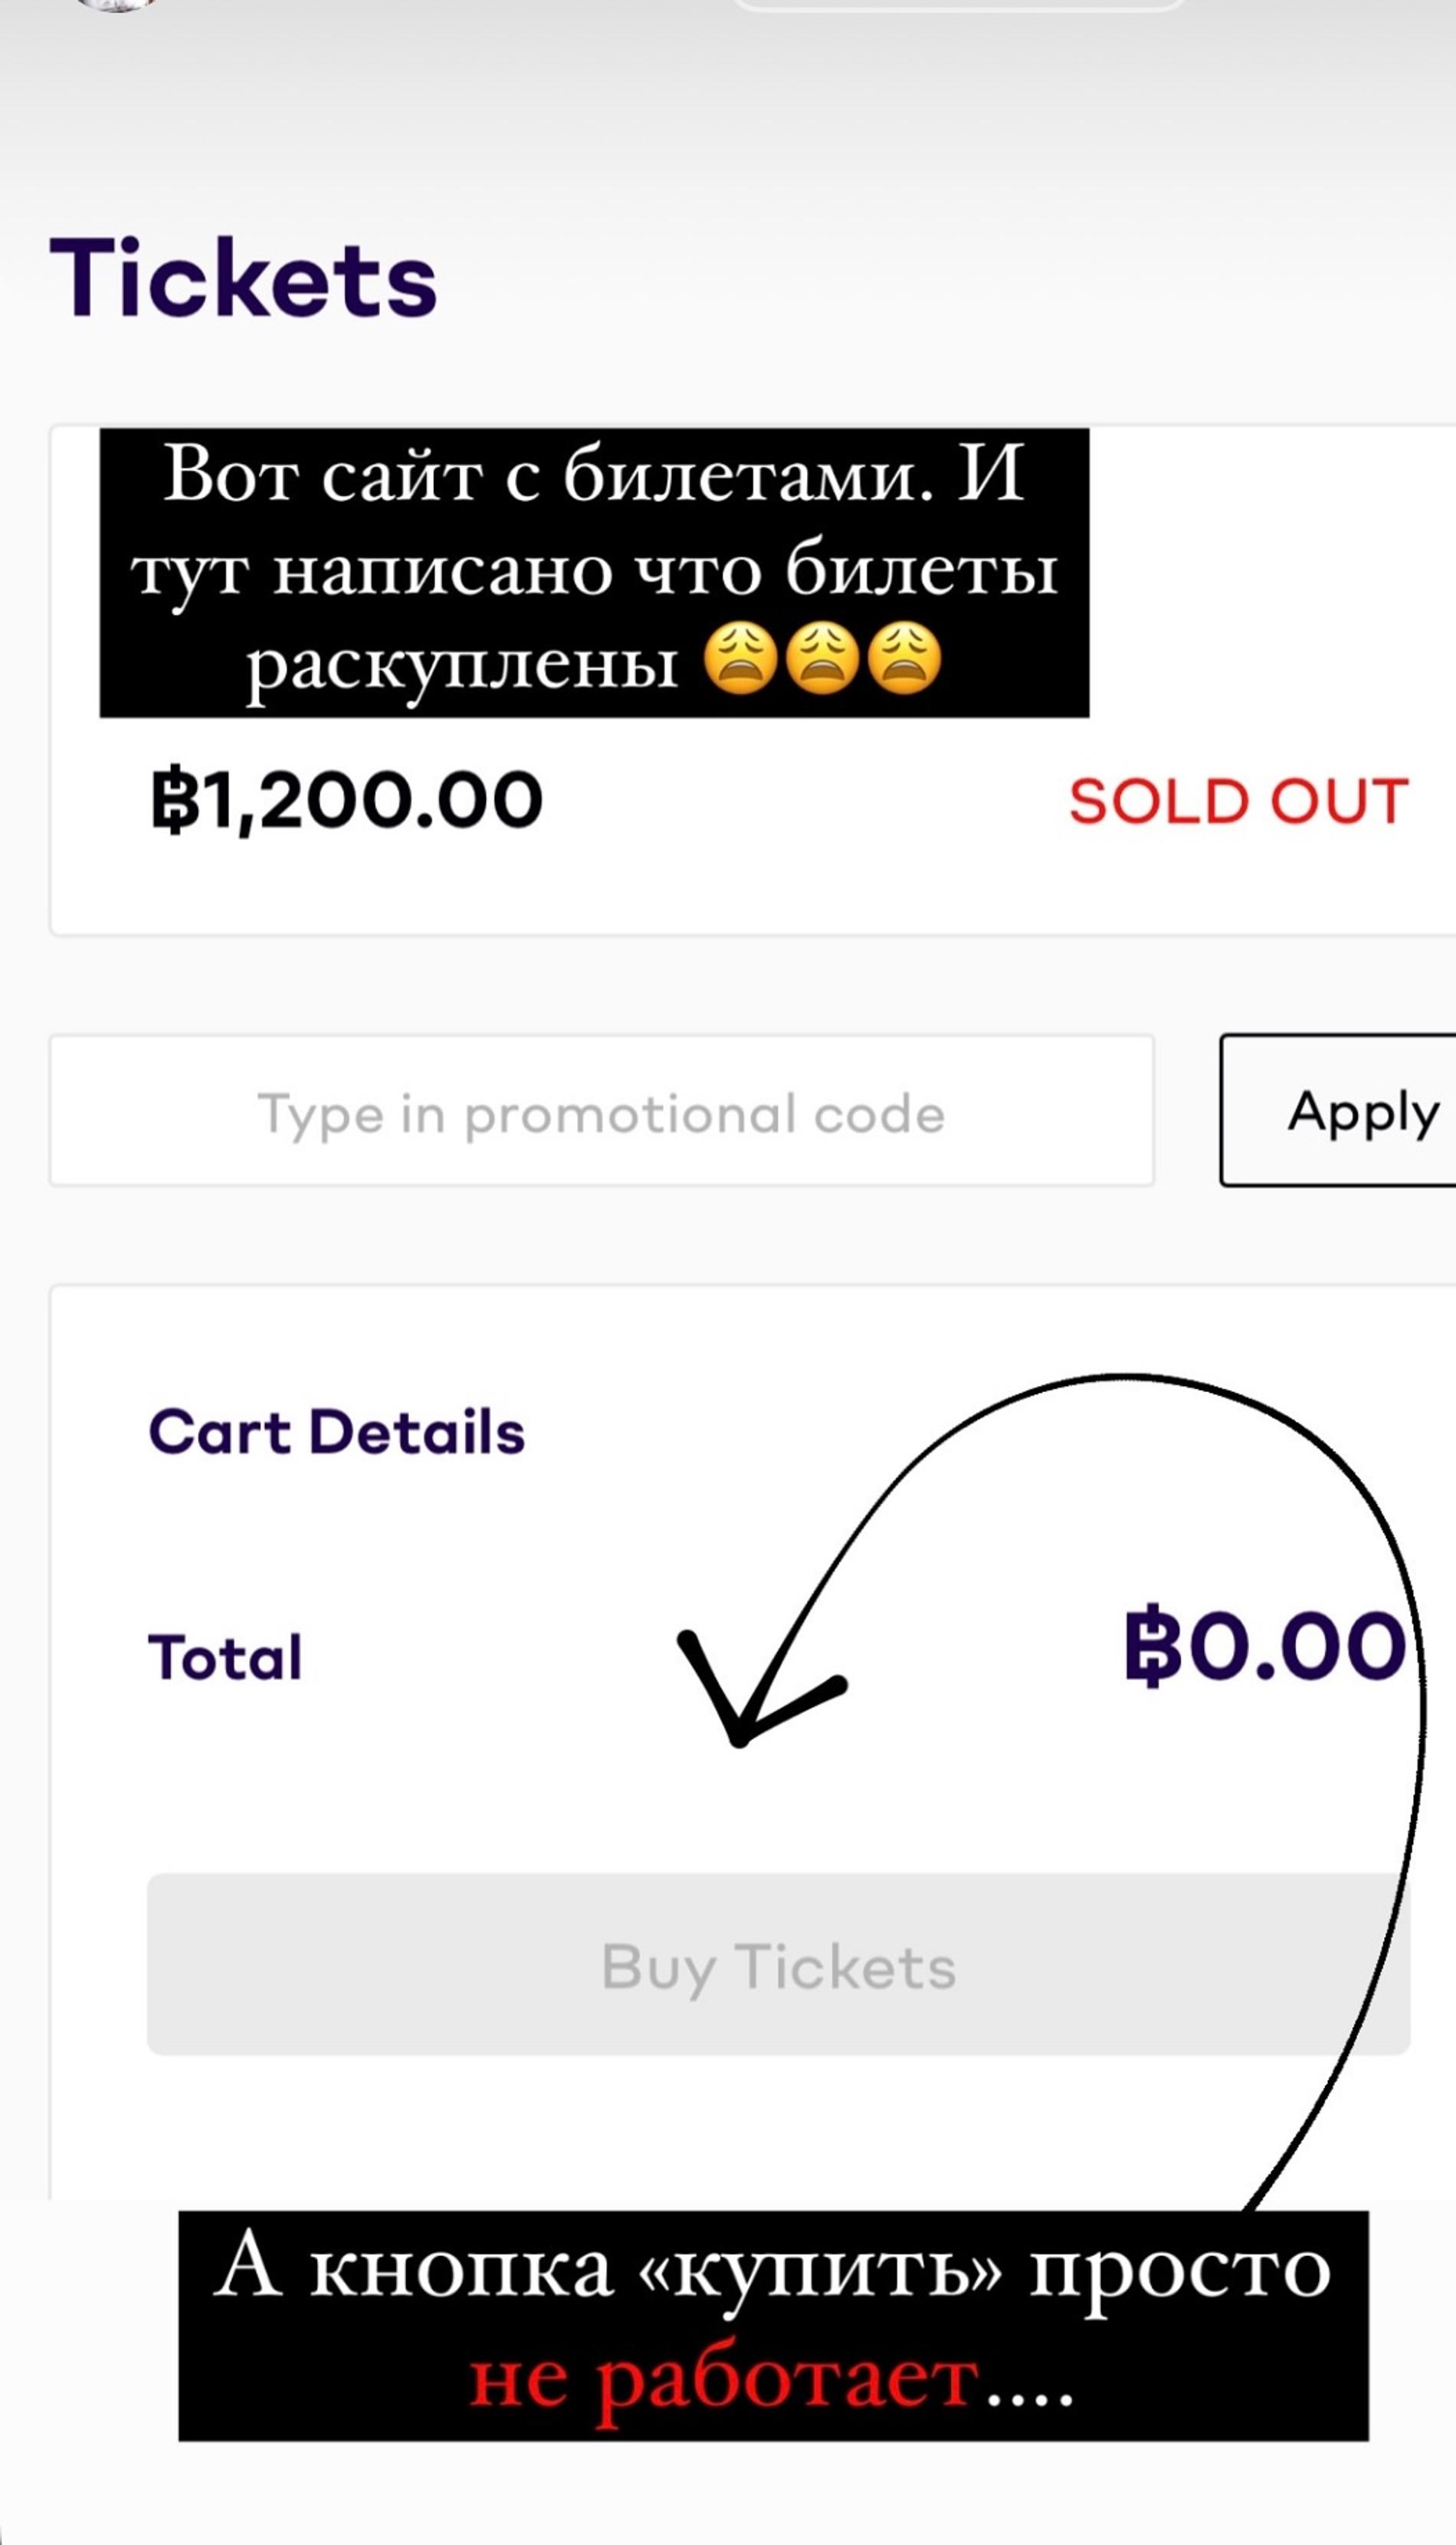Click the Cart Details heading
The image size is (1456, 2545).
[x=336, y=1432]
